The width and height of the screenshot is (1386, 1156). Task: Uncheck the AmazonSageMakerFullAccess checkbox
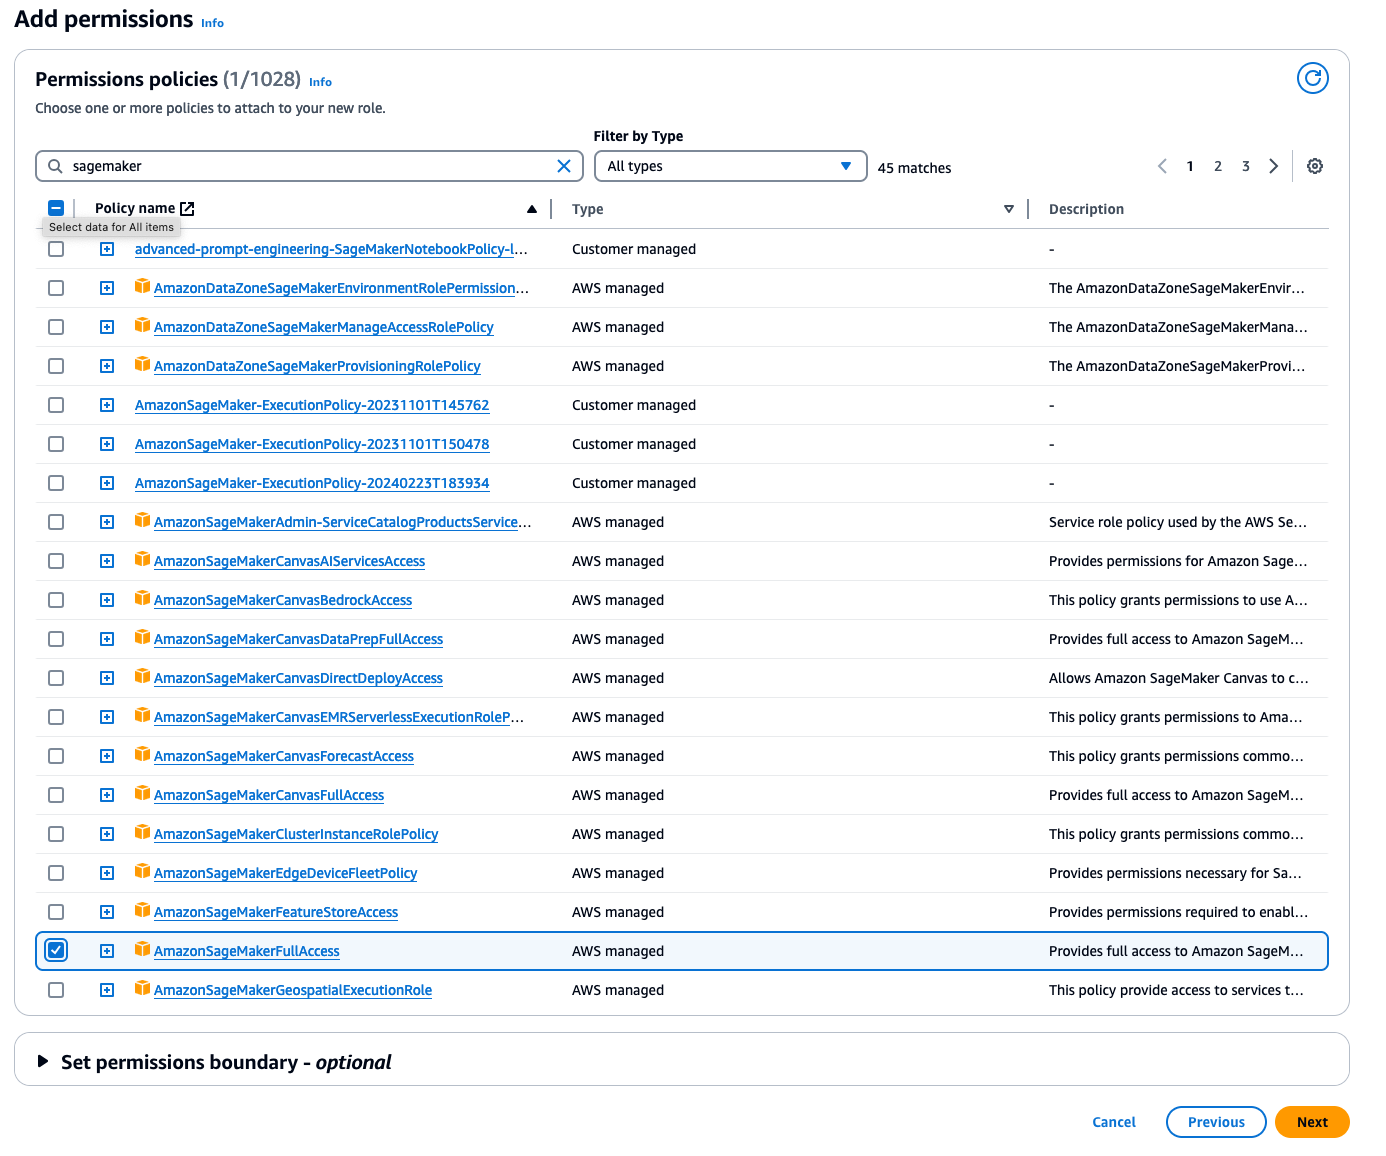click(56, 950)
